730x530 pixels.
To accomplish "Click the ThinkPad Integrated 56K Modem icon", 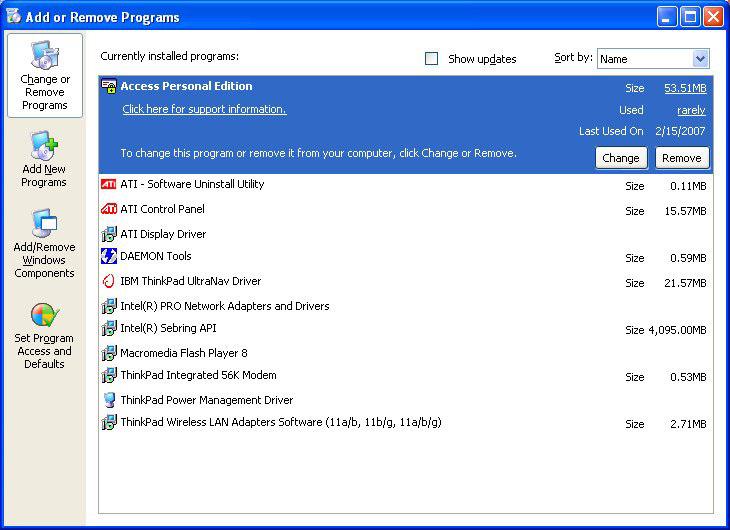I will coord(109,375).
